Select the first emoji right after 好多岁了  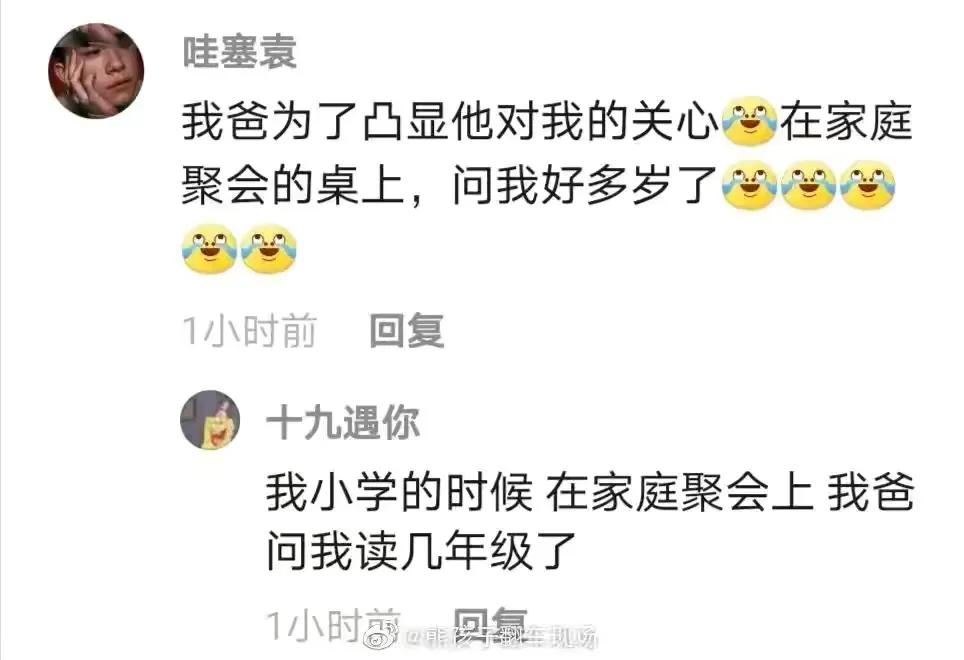point(749,185)
